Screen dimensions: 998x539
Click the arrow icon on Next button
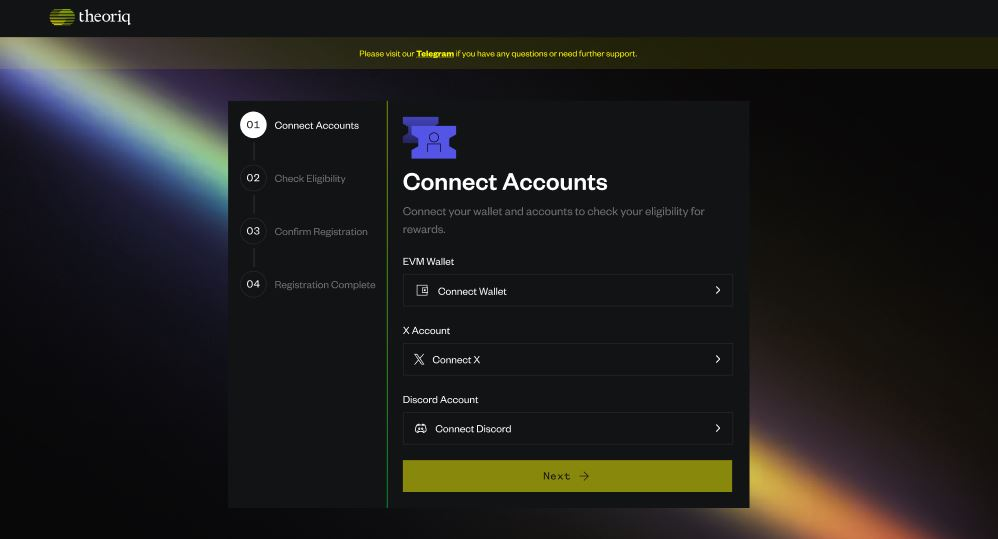[x=585, y=476]
